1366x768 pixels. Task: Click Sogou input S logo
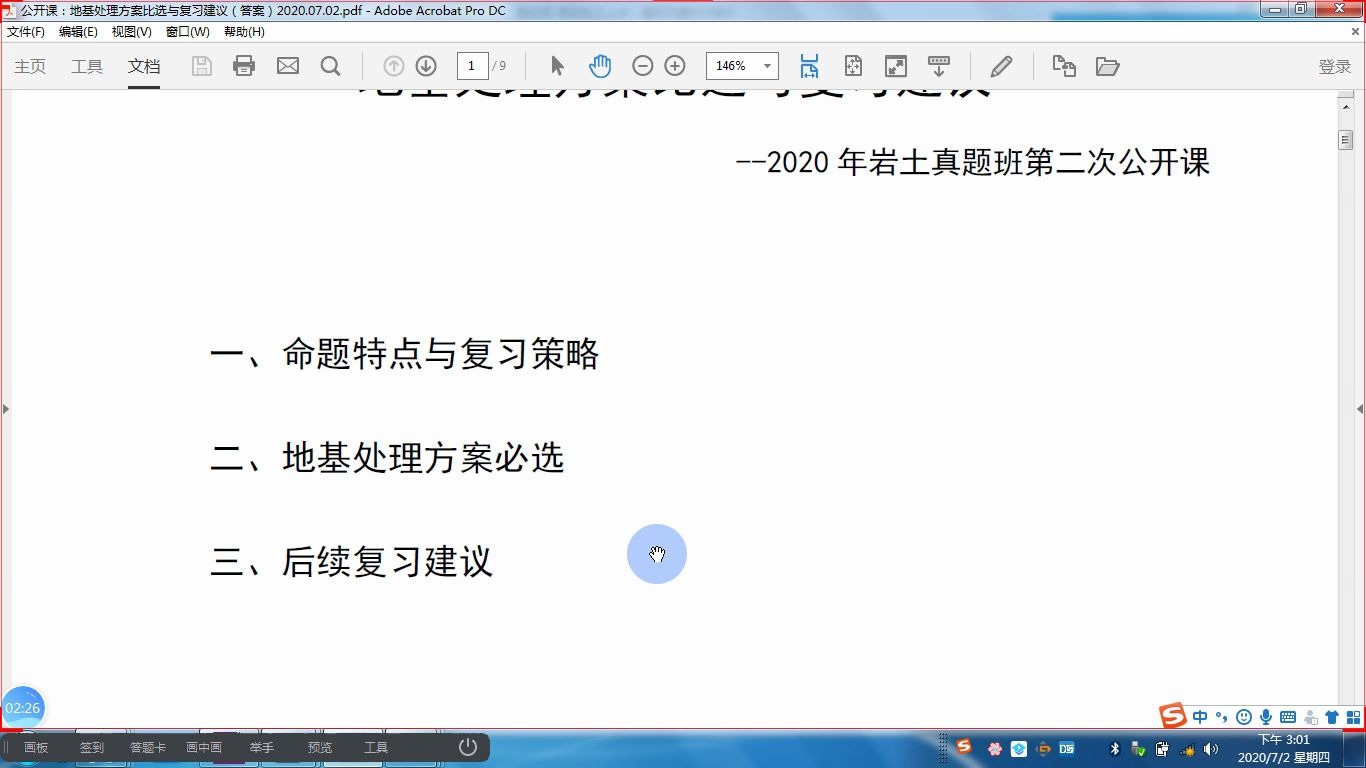point(1173,716)
